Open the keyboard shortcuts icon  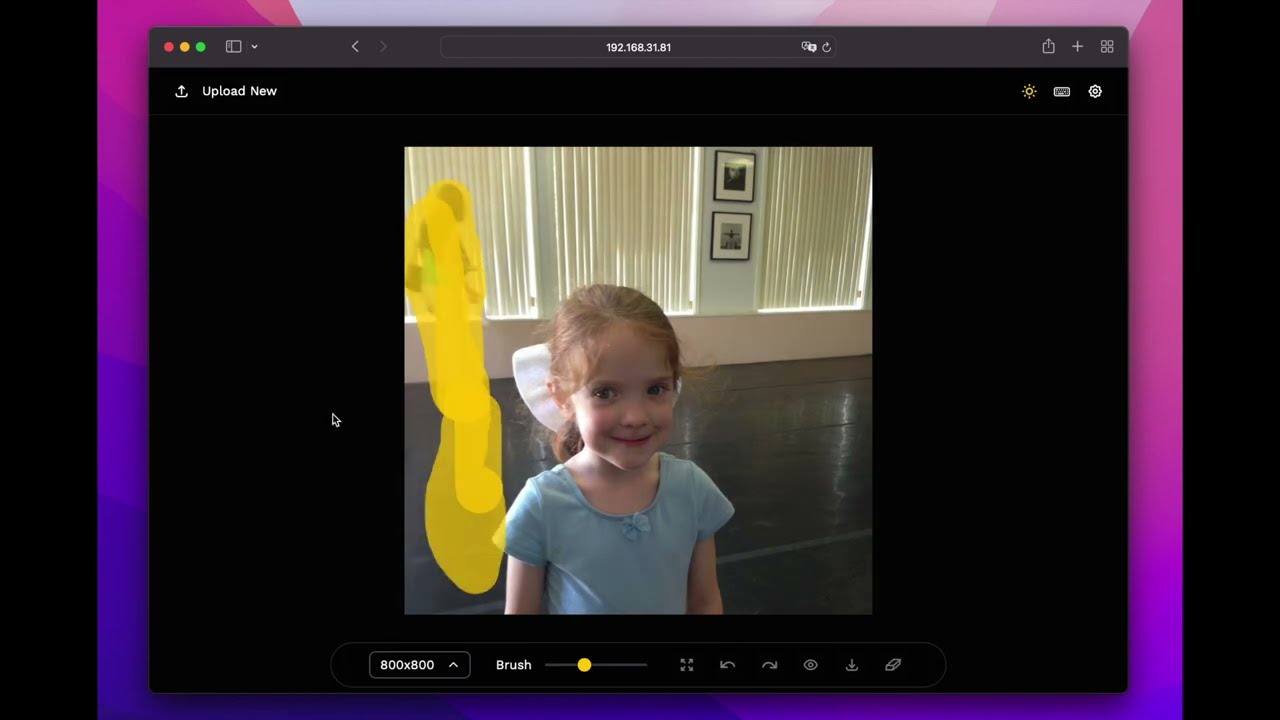[1062, 91]
